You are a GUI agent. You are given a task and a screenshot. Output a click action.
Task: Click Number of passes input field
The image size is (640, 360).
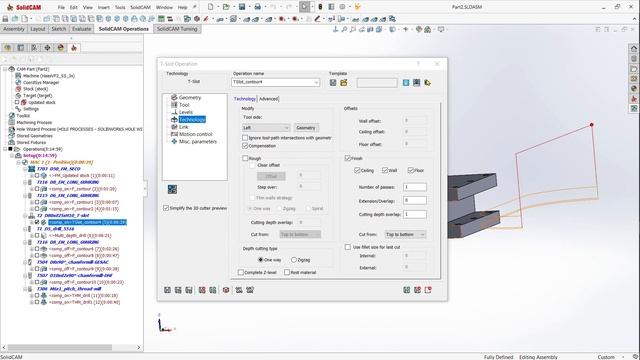pos(415,187)
